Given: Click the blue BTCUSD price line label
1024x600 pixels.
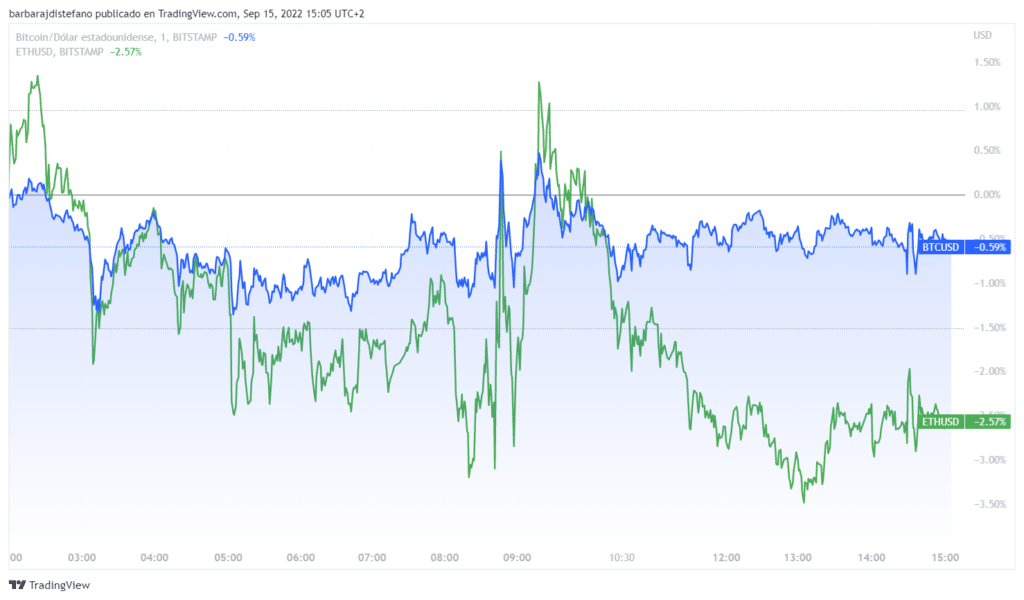Looking at the screenshot, I should point(940,247).
